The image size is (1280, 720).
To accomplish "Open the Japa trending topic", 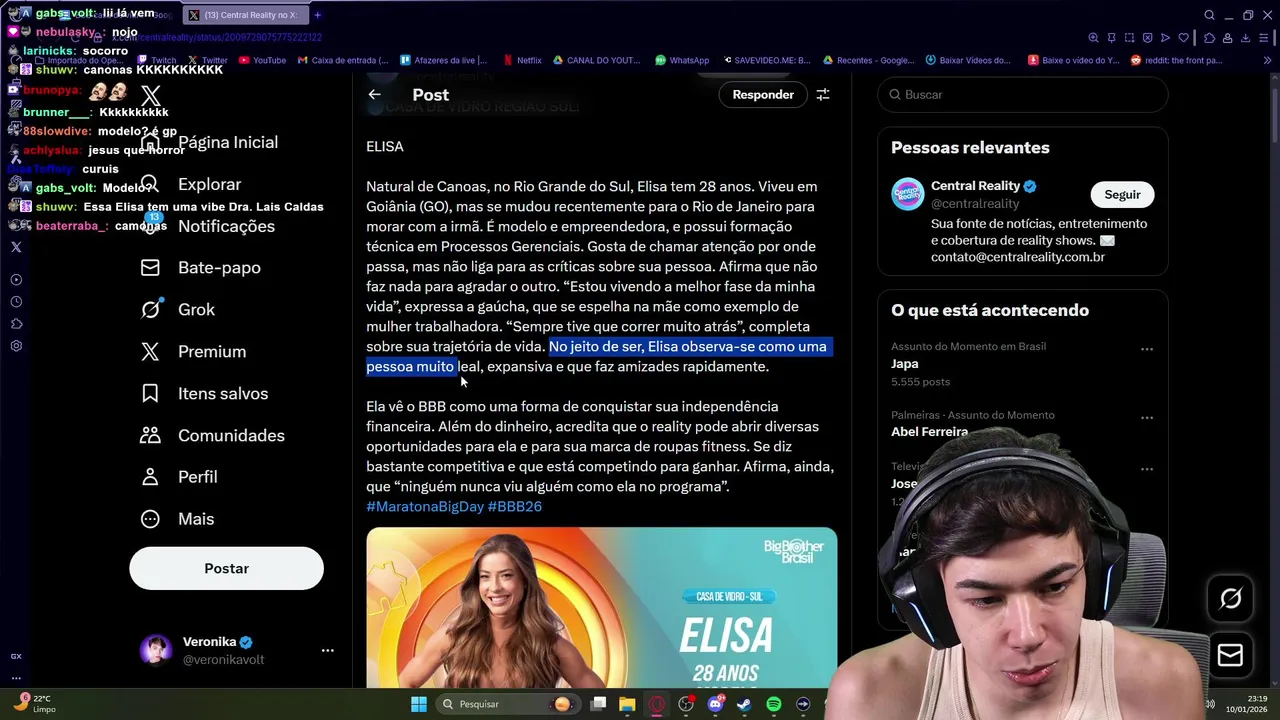I will point(904,364).
